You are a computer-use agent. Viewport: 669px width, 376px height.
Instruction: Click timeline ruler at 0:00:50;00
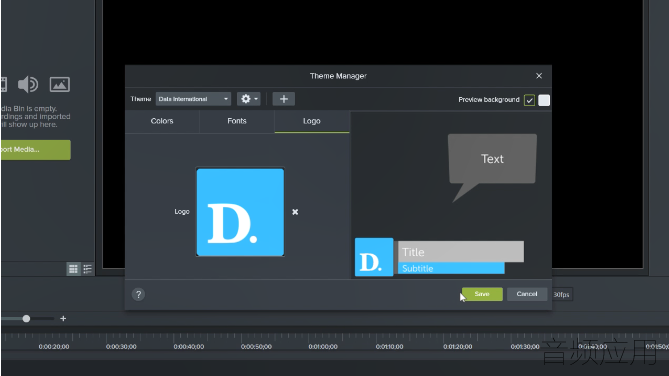(x=256, y=347)
